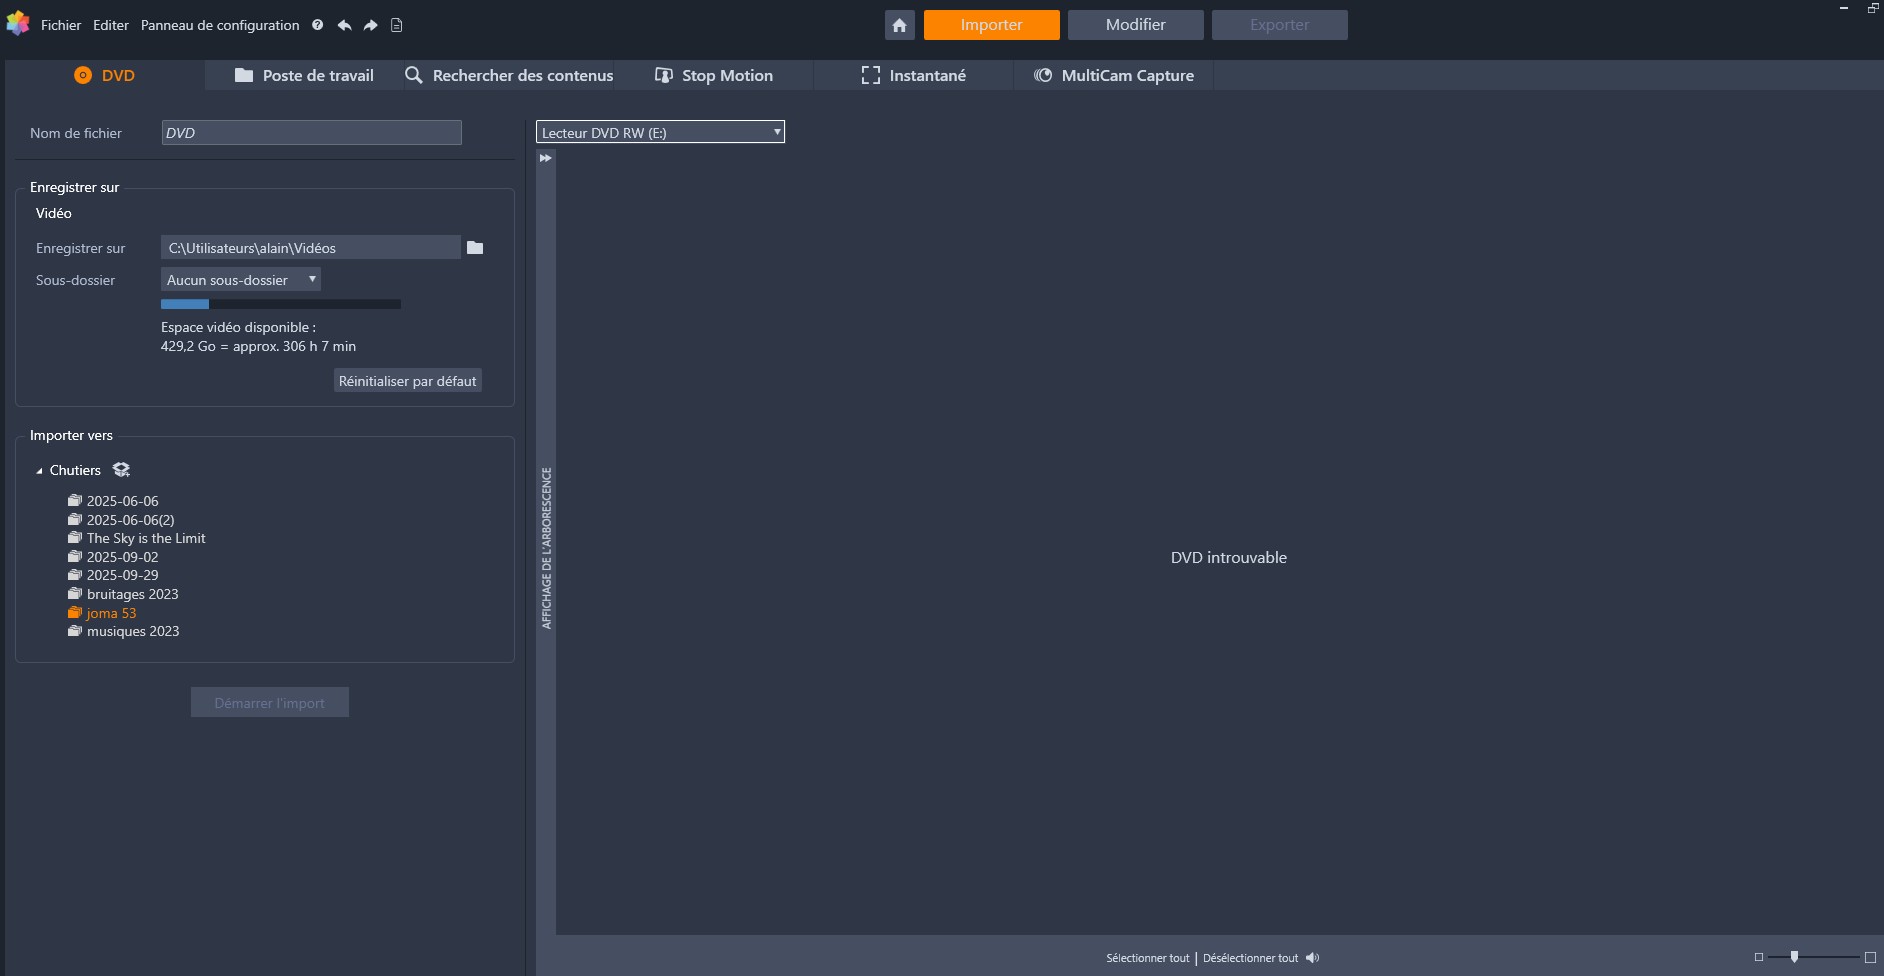Switch to the MultiCam Capture tab
The width and height of the screenshot is (1884, 976).
tap(1114, 75)
